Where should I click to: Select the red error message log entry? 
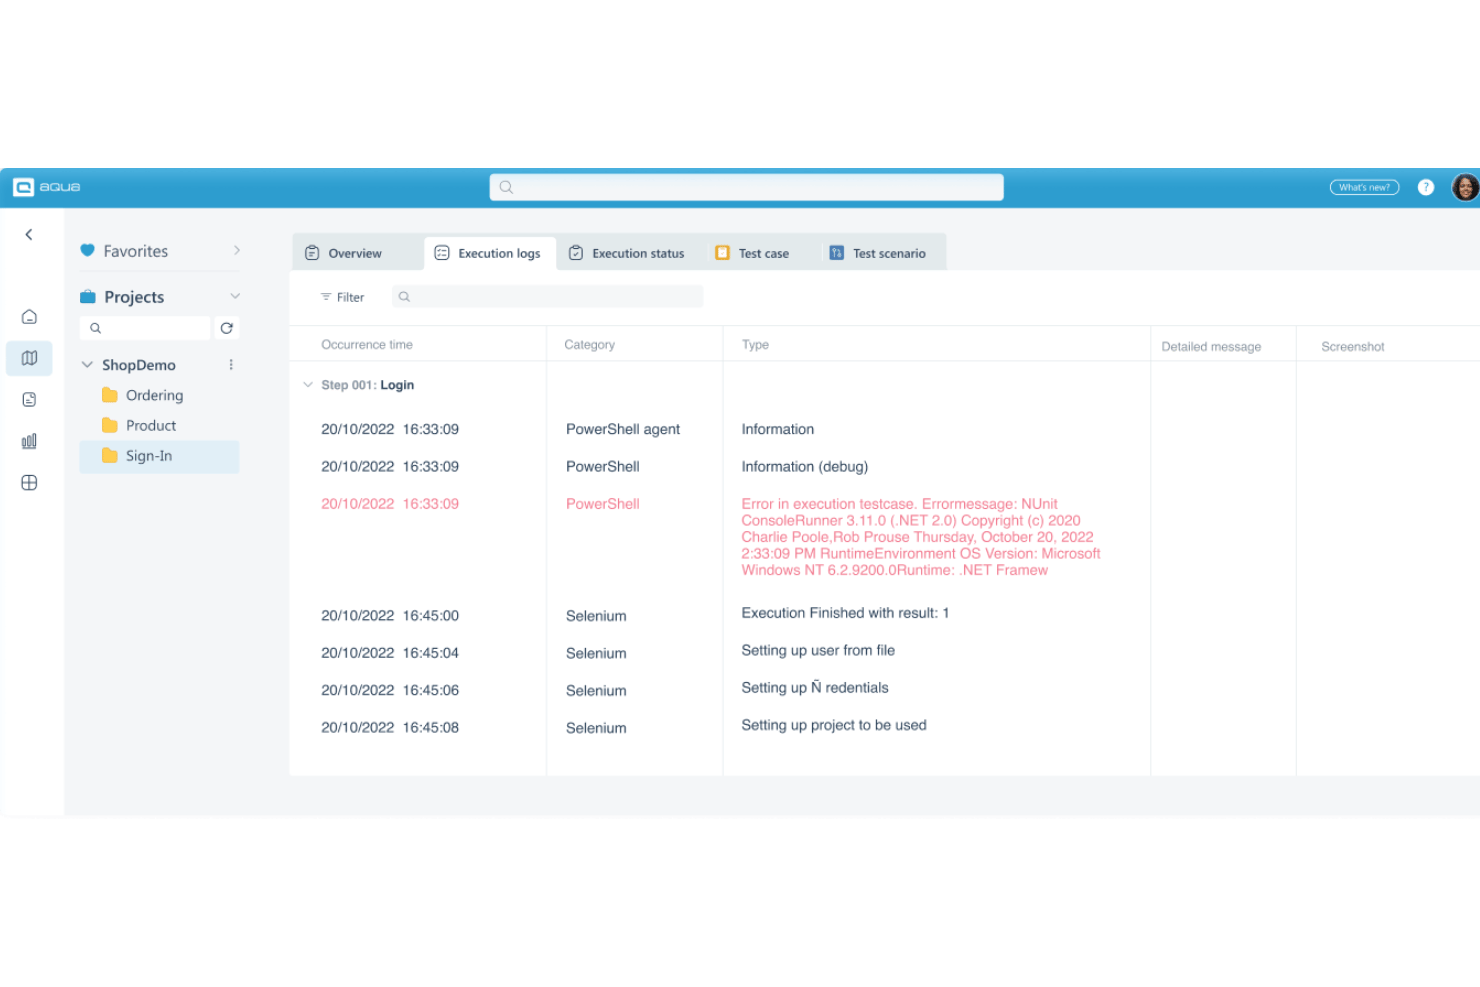[x=921, y=537]
